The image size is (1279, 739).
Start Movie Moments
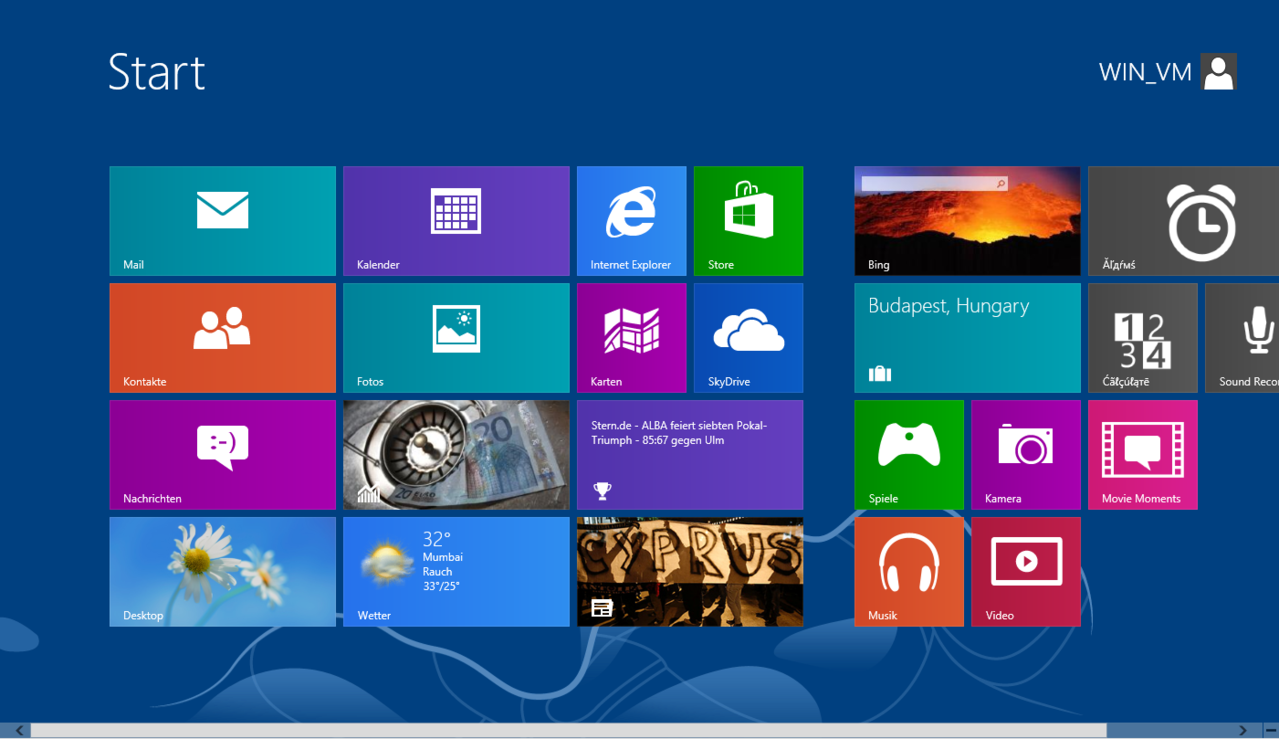pos(1142,454)
